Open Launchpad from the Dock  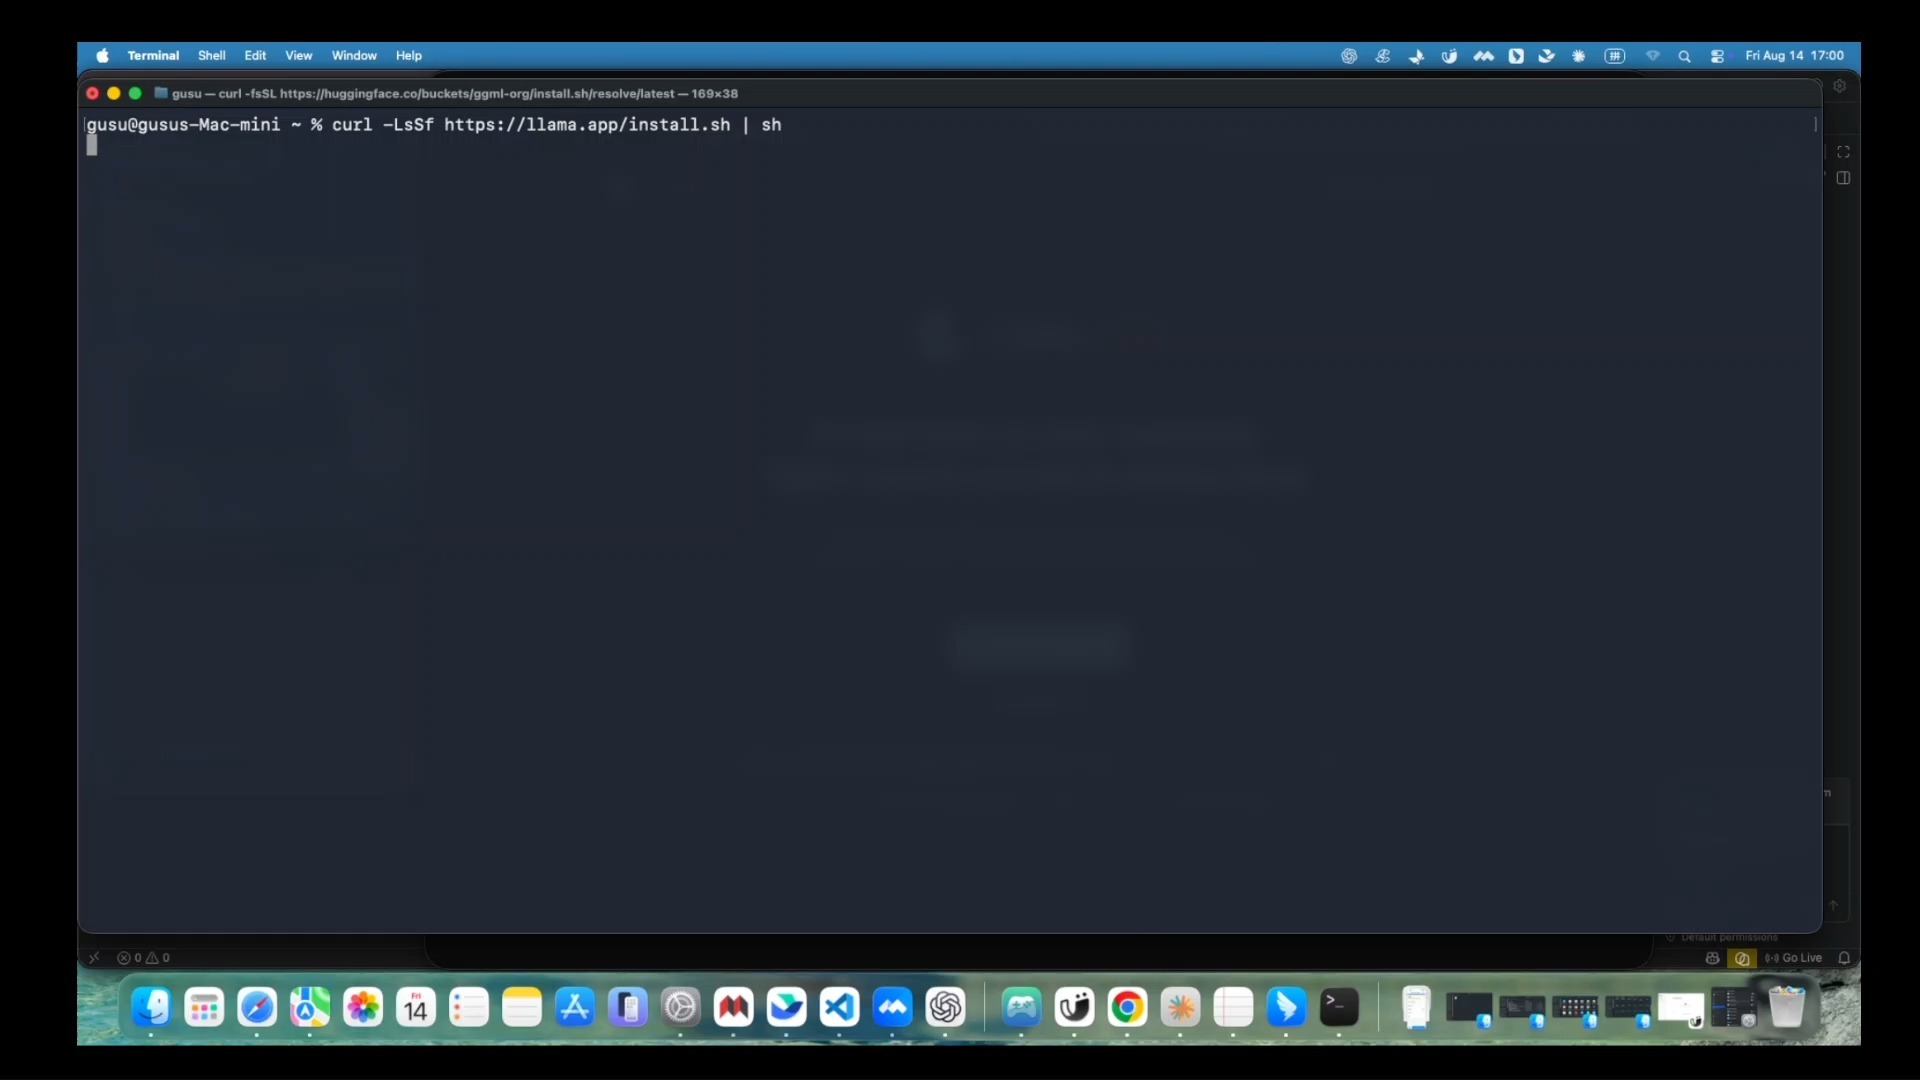204,1007
